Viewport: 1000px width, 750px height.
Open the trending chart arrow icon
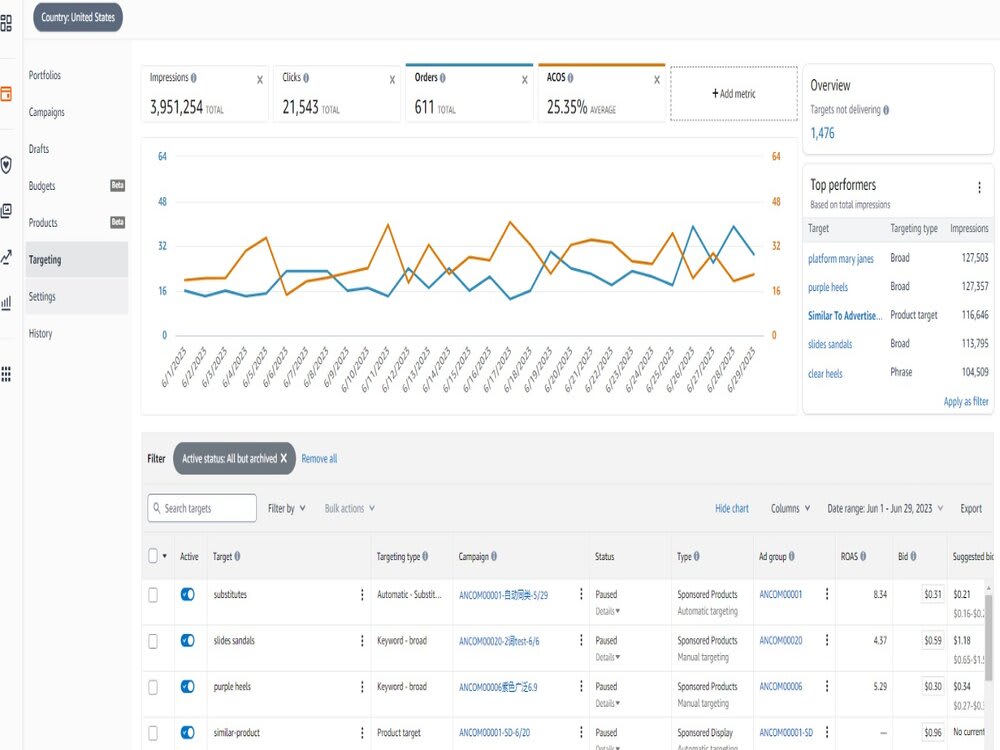coord(6,257)
